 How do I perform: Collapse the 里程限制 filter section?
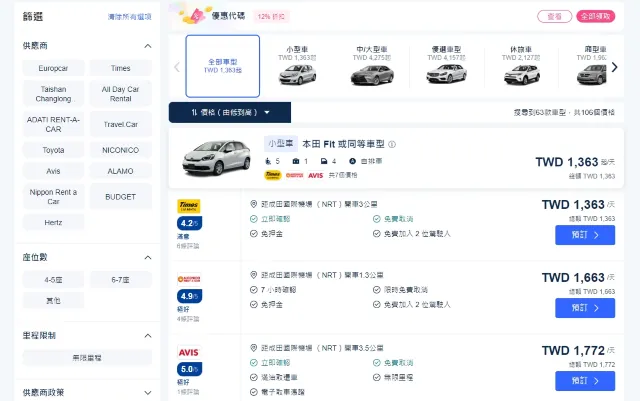coord(147,335)
